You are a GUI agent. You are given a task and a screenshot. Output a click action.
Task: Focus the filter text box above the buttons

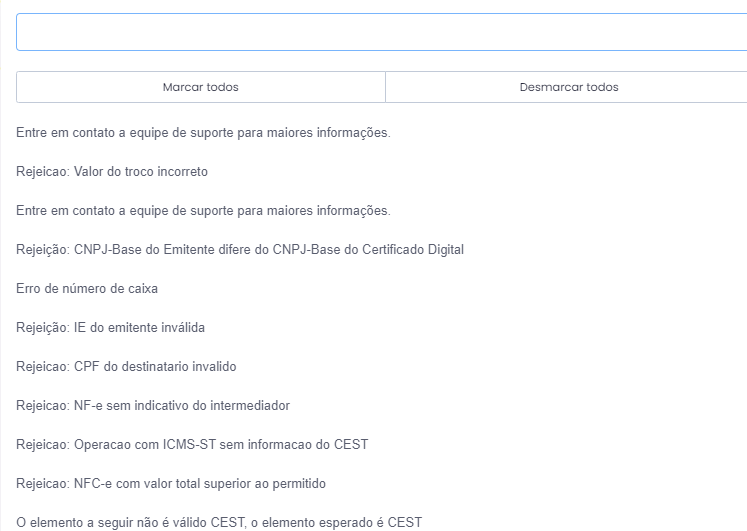(x=381, y=32)
